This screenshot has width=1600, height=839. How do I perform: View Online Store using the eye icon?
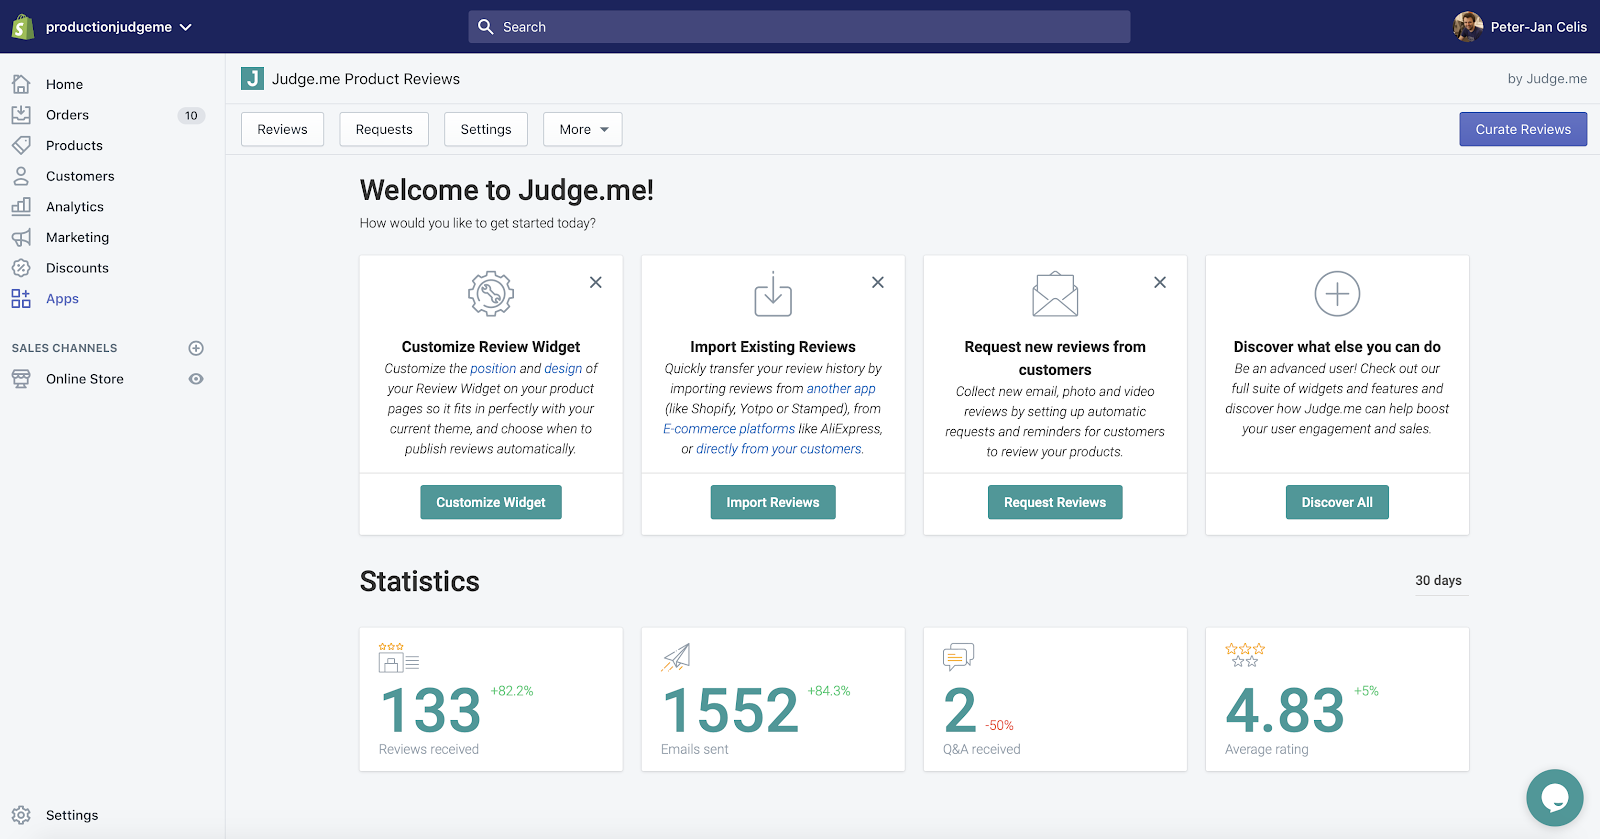(196, 379)
